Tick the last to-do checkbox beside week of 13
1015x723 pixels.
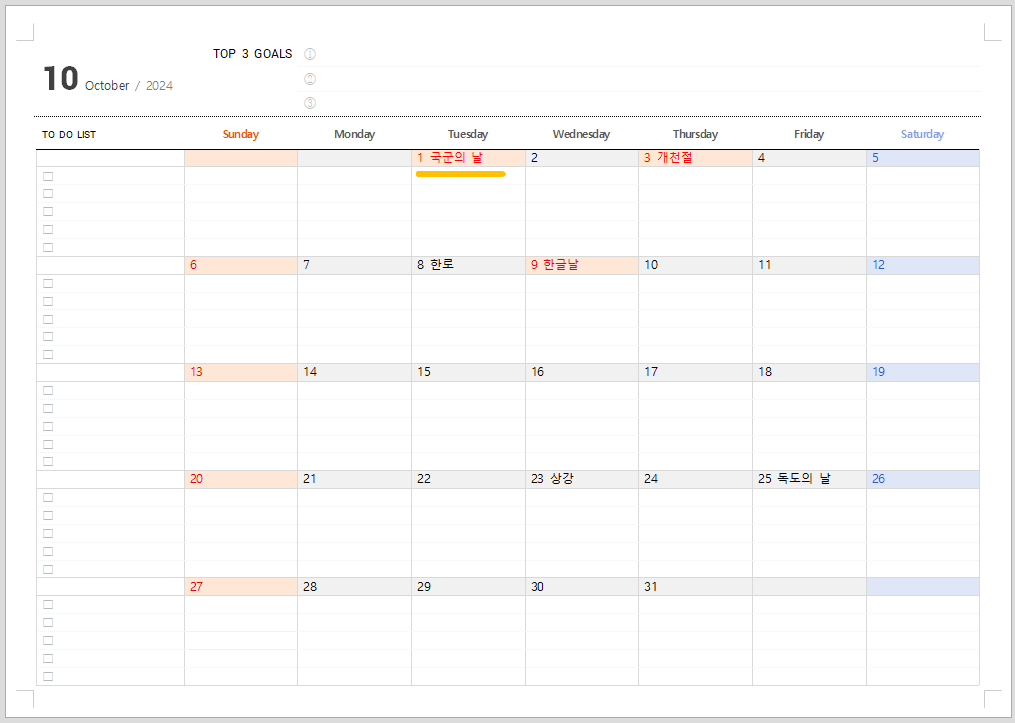48,462
